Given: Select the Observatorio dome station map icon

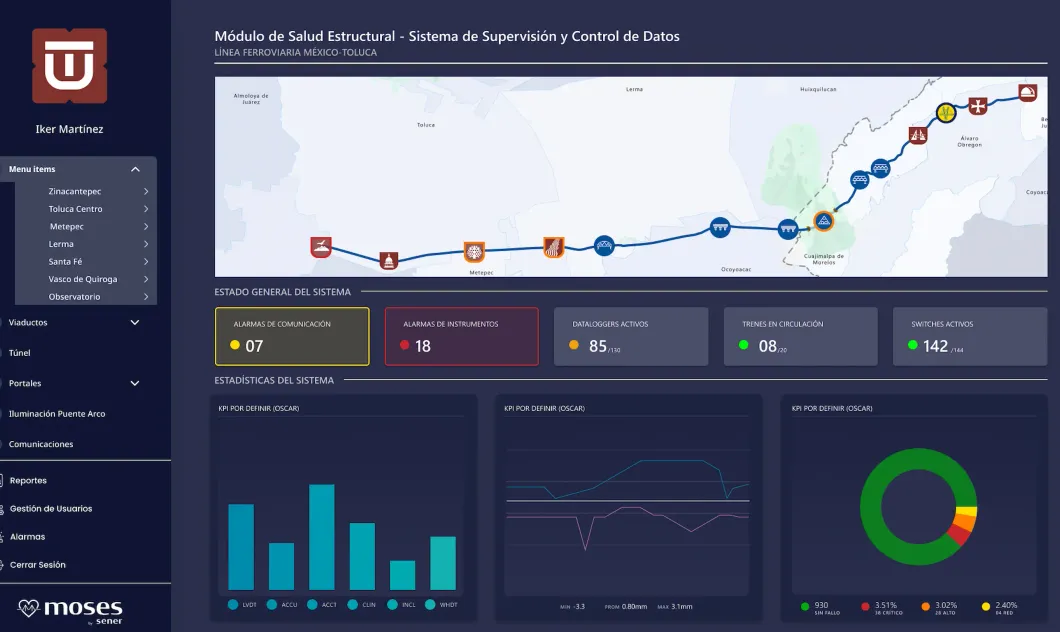Looking at the screenshot, I should [x=1028, y=92].
